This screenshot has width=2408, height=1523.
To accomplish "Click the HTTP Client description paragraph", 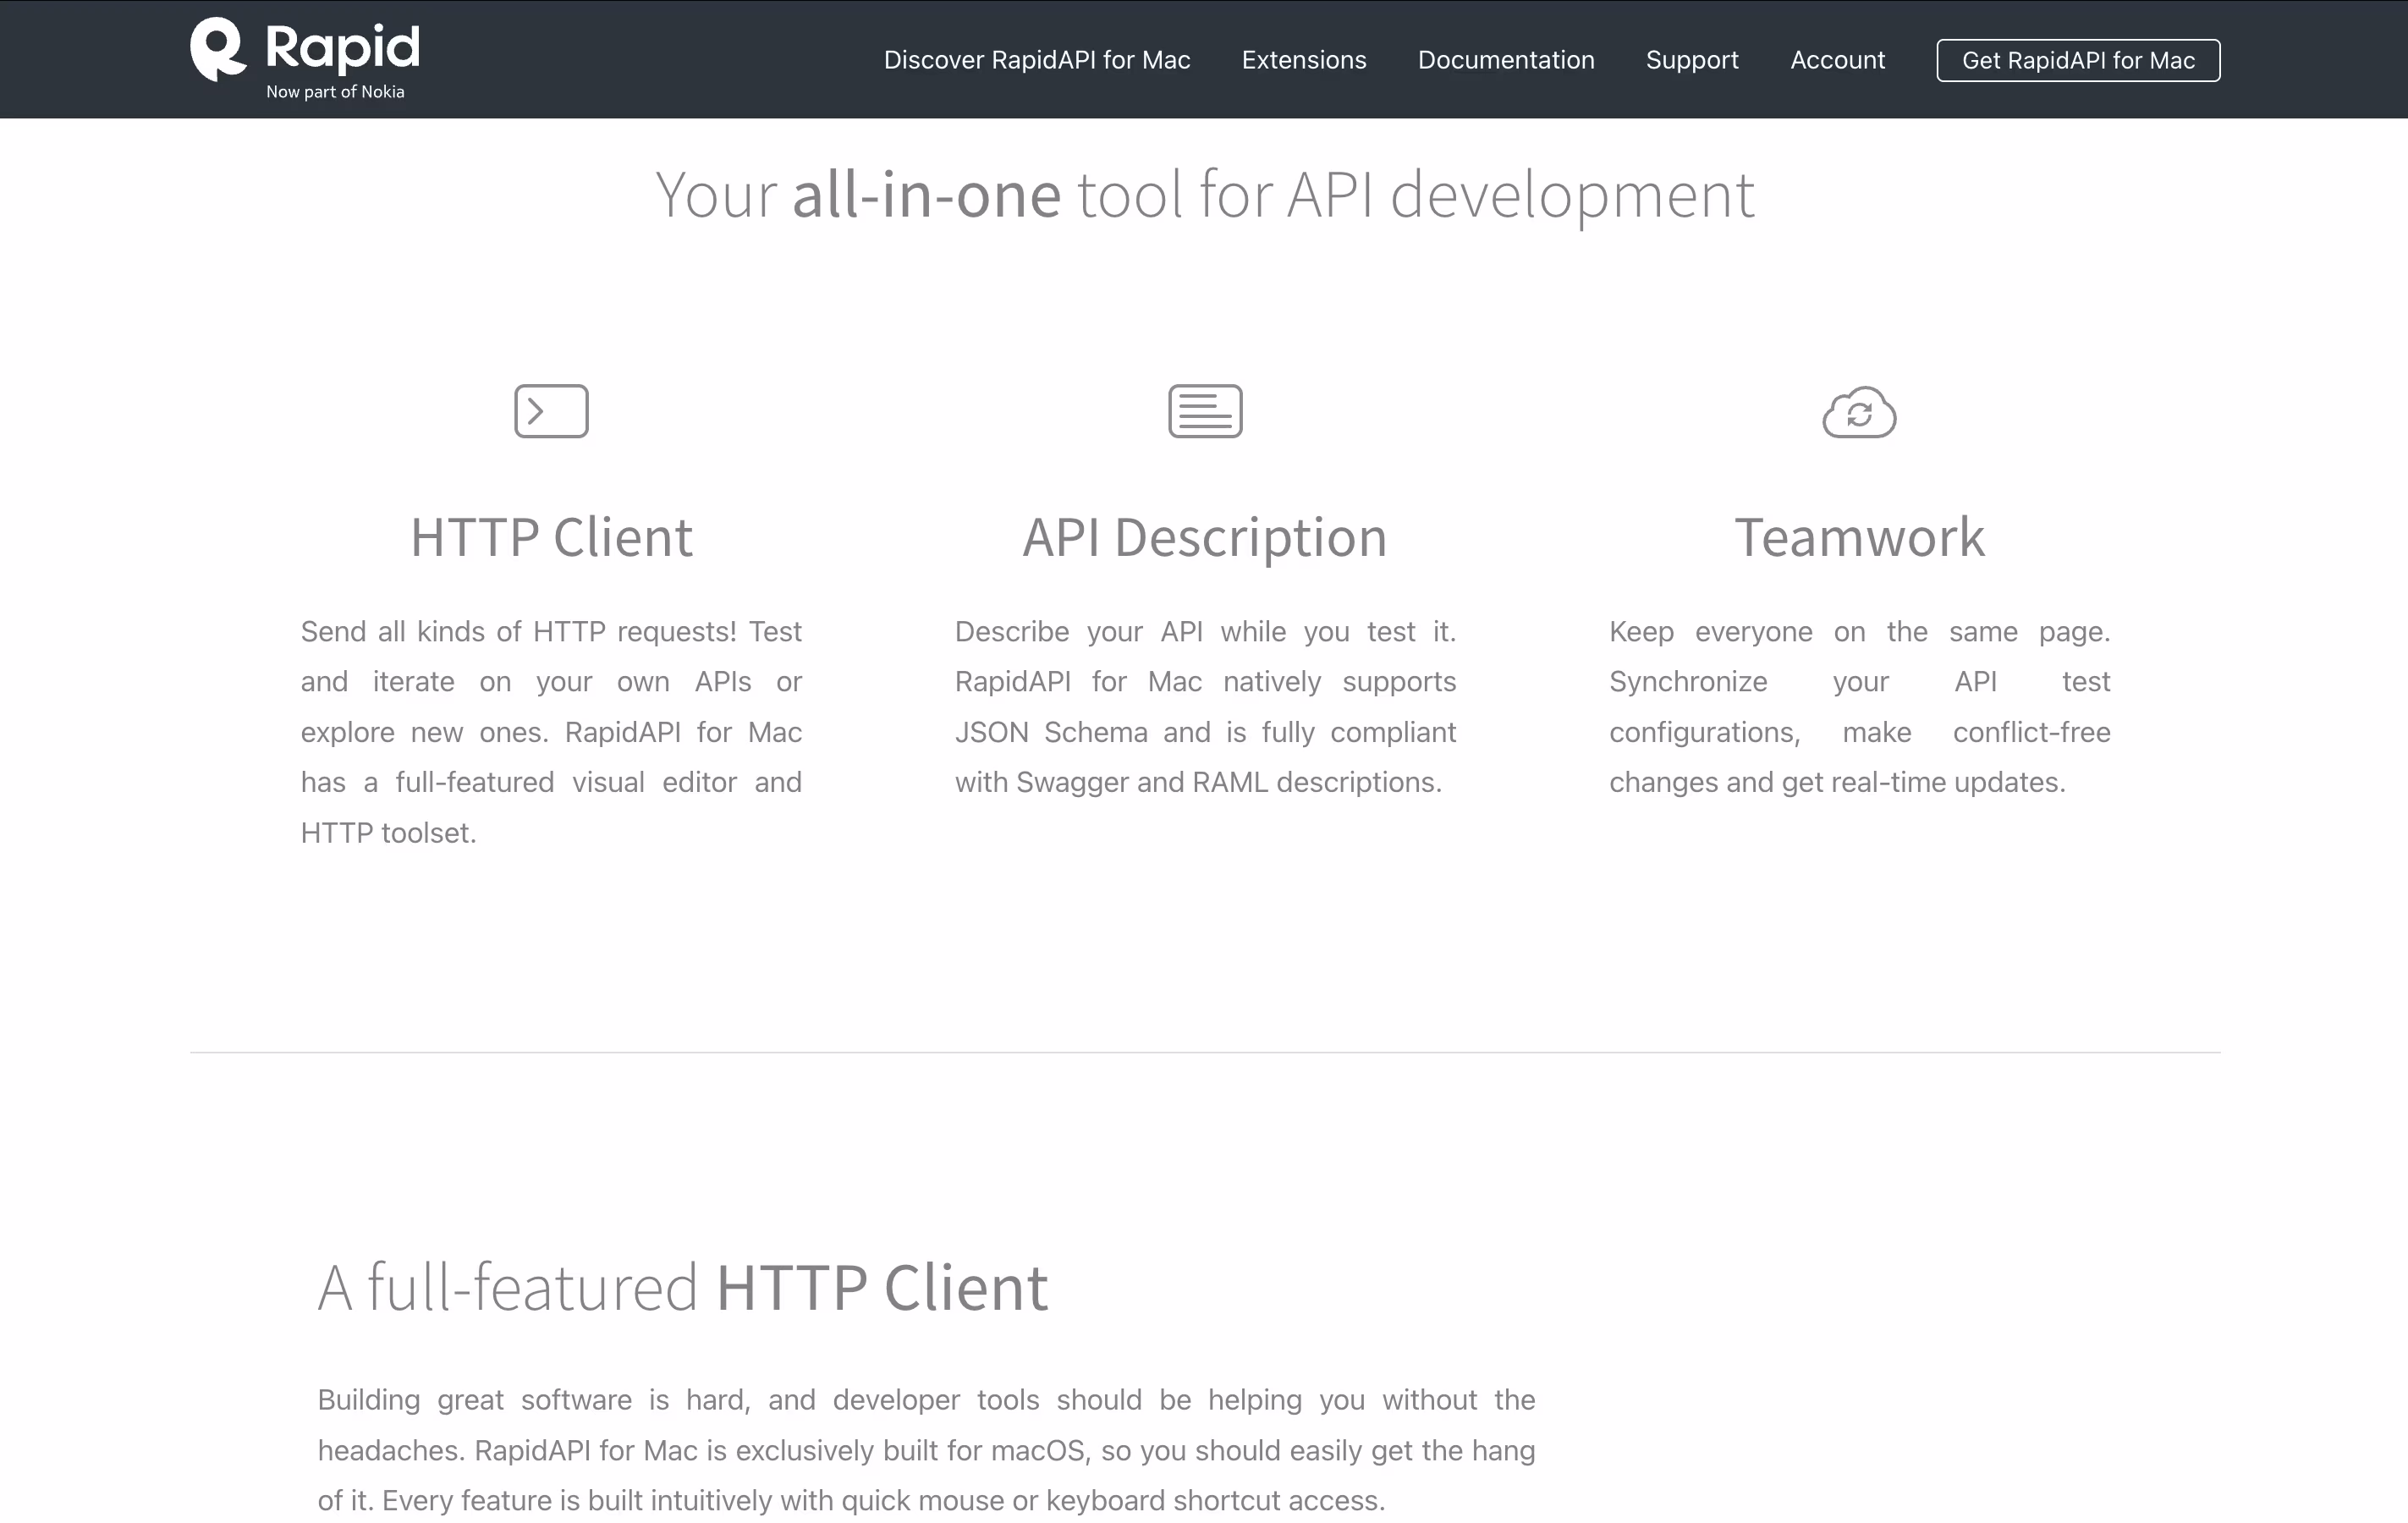I will pyautogui.click(x=551, y=732).
